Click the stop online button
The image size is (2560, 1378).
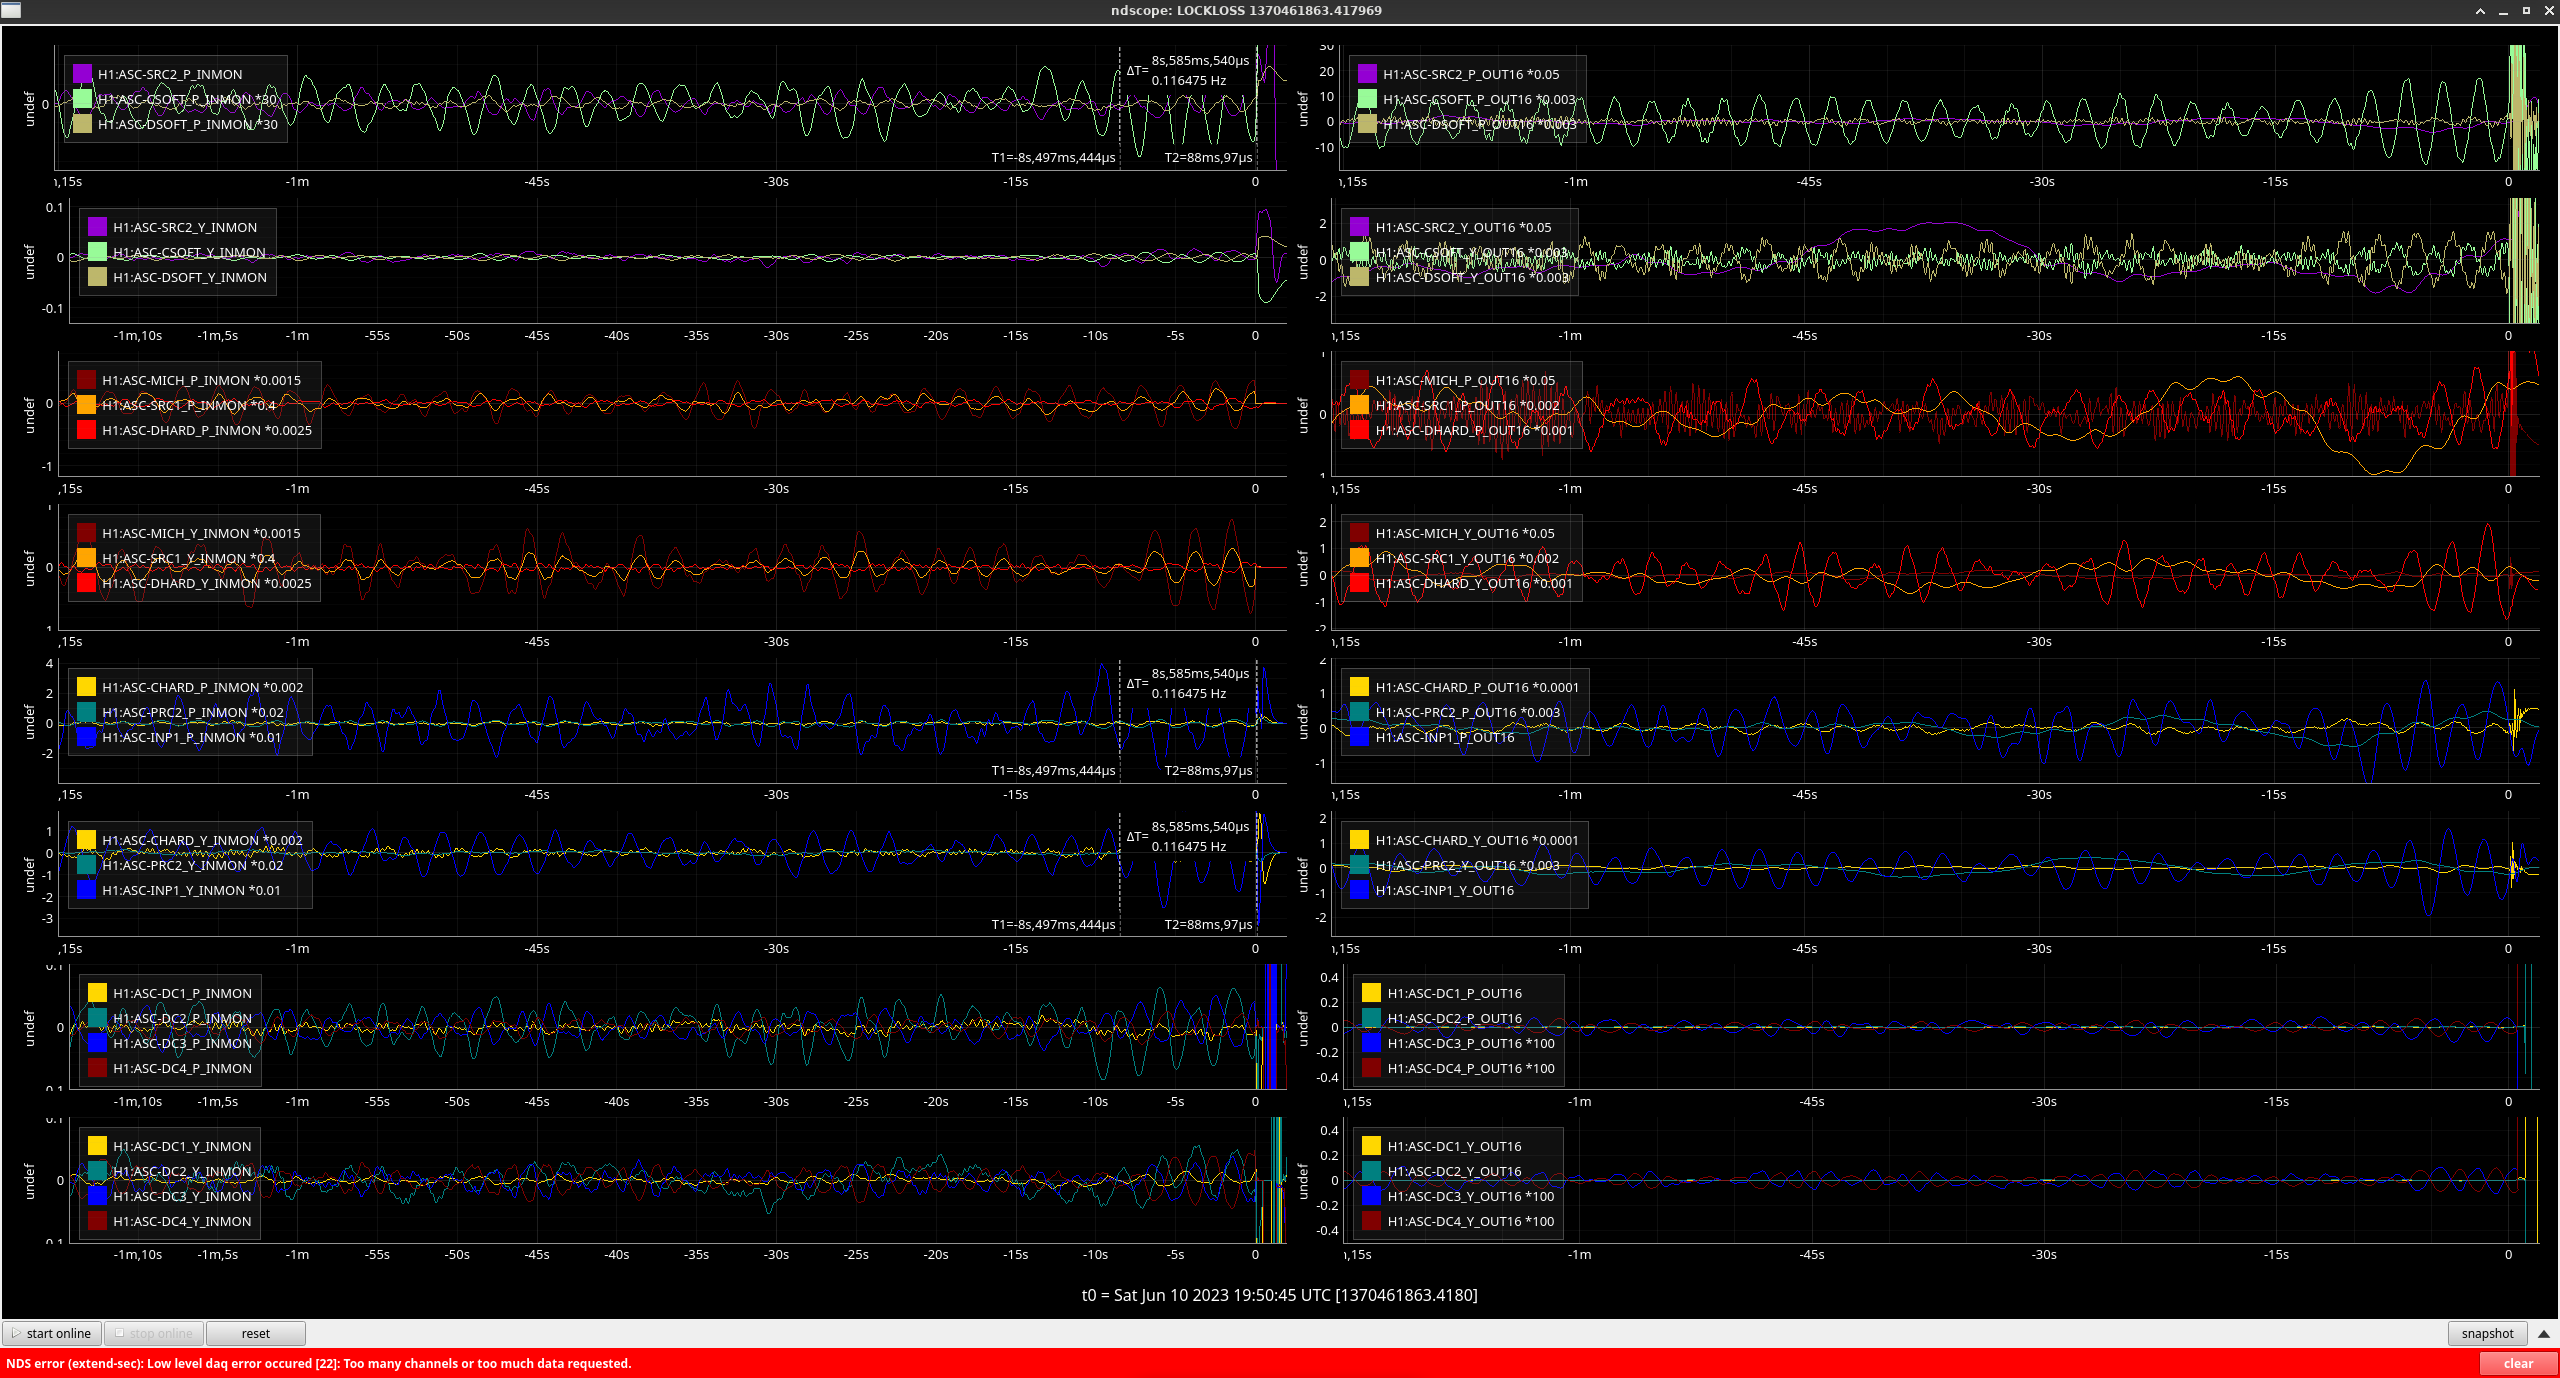point(153,1333)
